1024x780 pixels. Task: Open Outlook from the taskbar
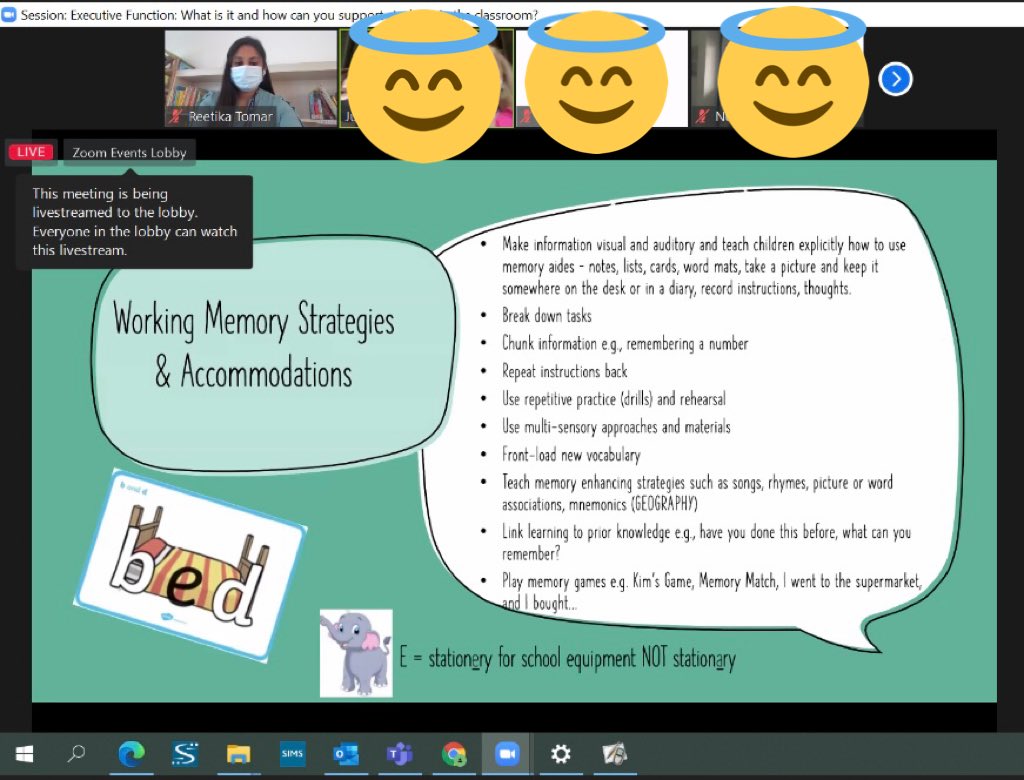click(x=345, y=755)
